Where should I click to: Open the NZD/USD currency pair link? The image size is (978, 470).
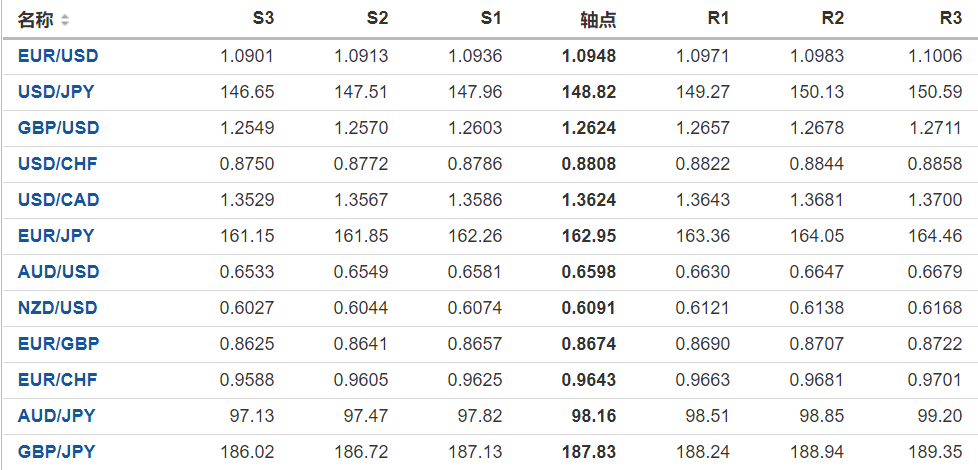(58, 308)
